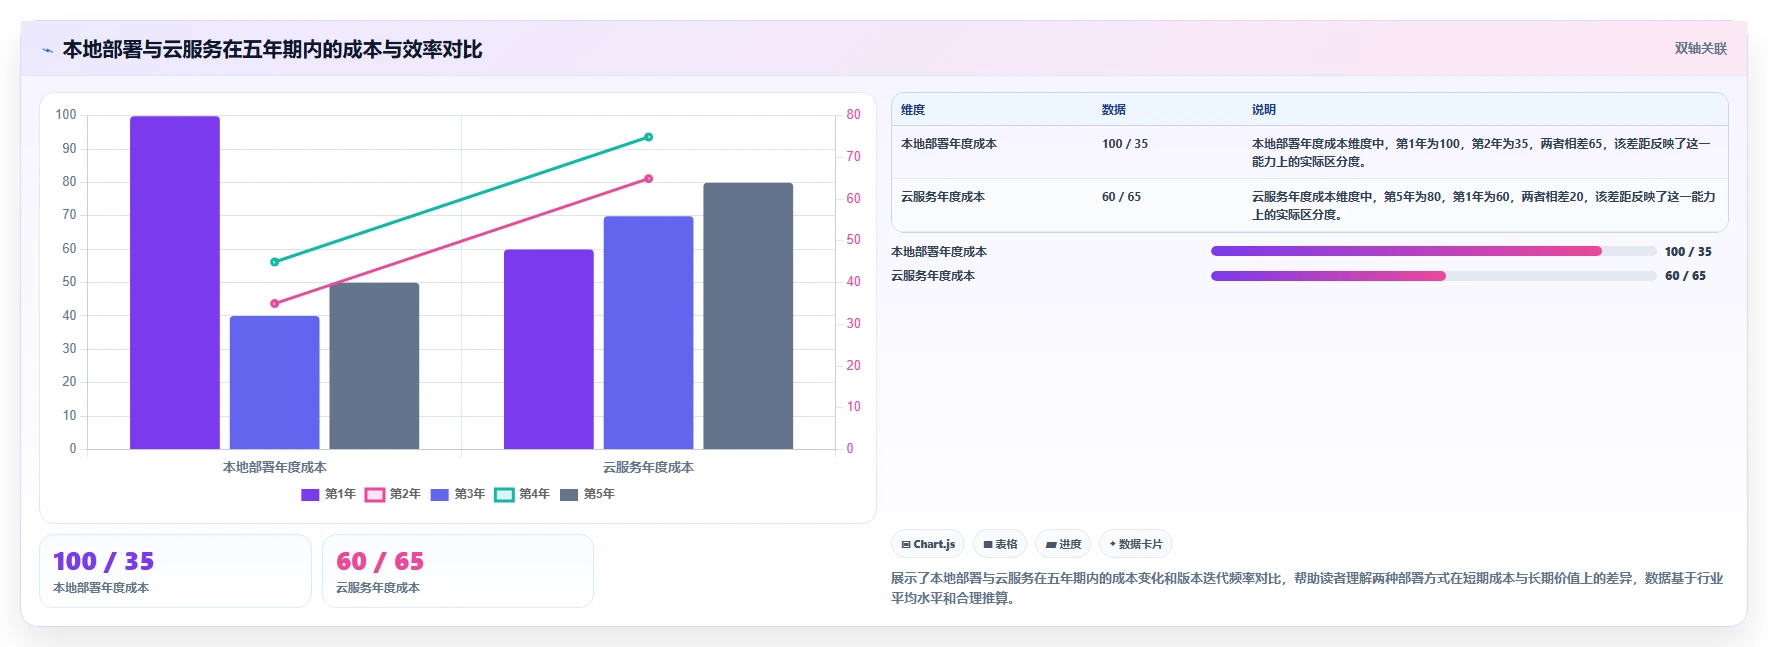Click the Chart.js tag
Viewport: 1768px width, 647px height.
(x=928, y=544)
